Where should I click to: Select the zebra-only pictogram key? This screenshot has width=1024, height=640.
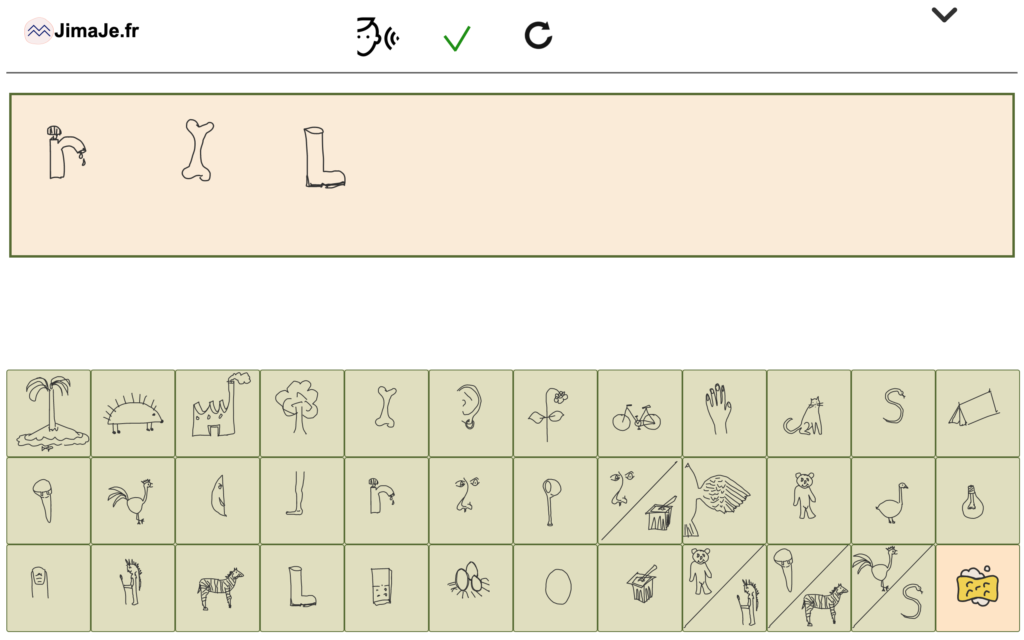click(x=217, y=588)
